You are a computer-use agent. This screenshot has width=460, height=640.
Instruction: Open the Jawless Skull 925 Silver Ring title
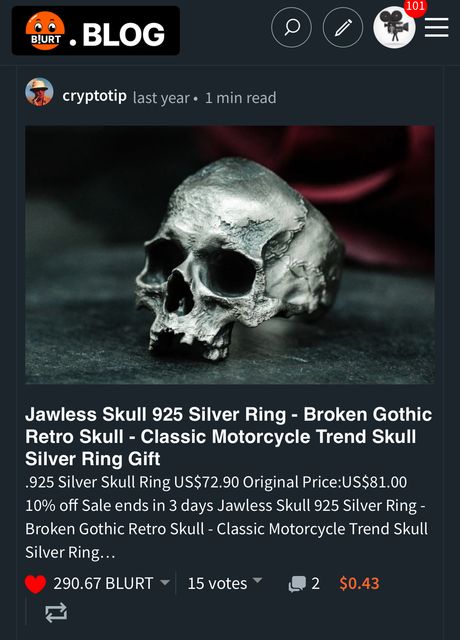click(x=229, y=437)
